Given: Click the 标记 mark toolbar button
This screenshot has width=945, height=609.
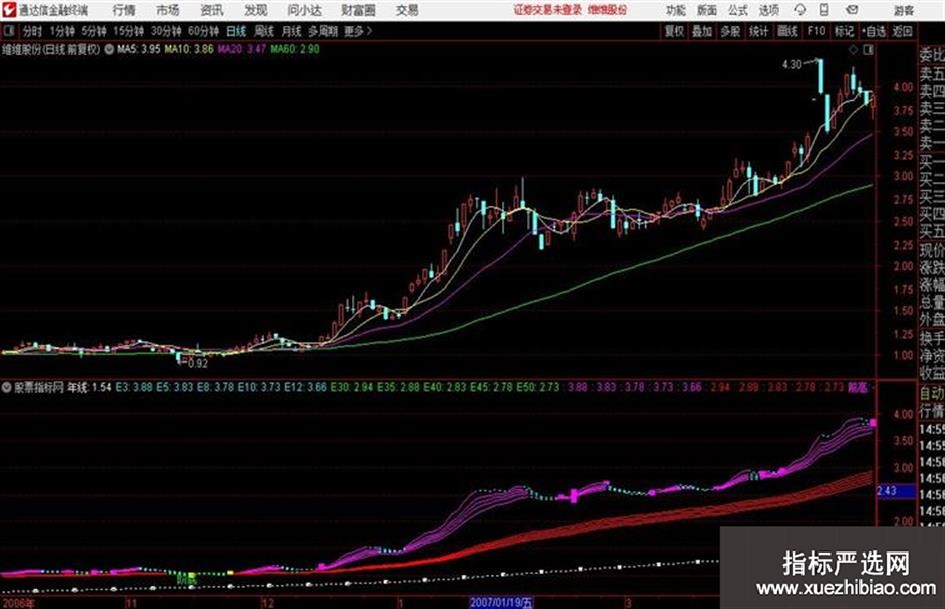Looking at the screenshot, I should click(844, 31).
